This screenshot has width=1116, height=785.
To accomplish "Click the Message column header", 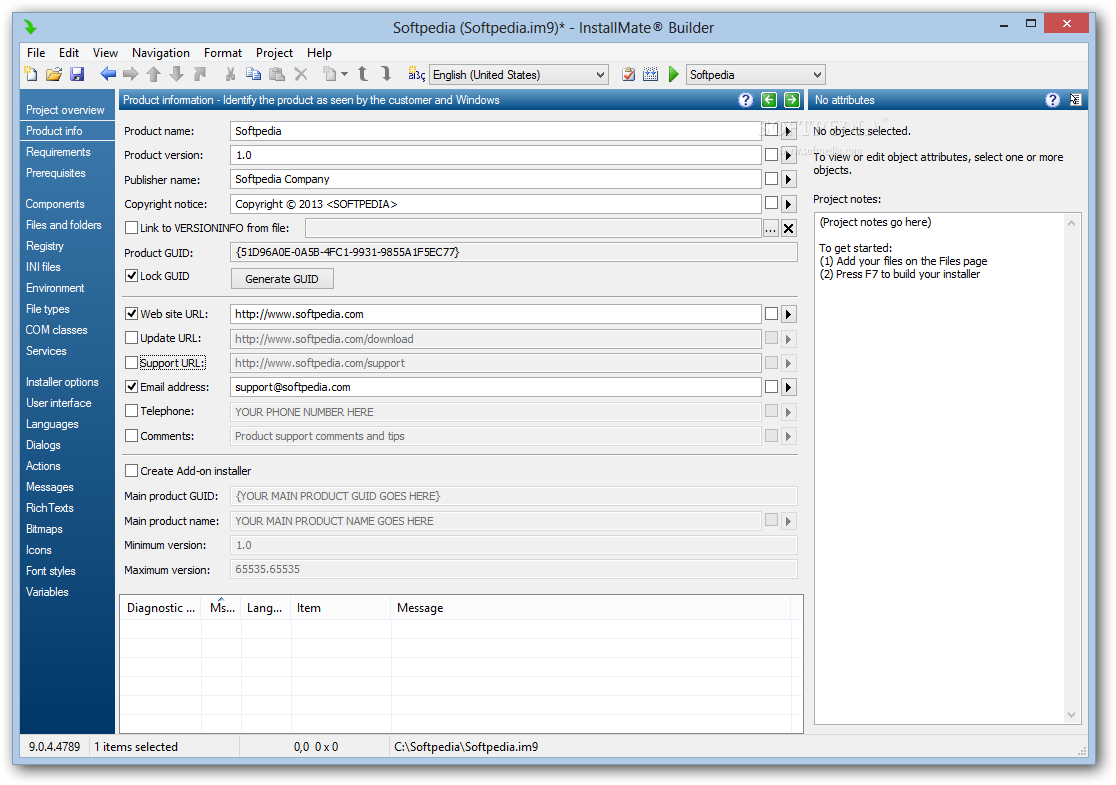I will point(420,608).
